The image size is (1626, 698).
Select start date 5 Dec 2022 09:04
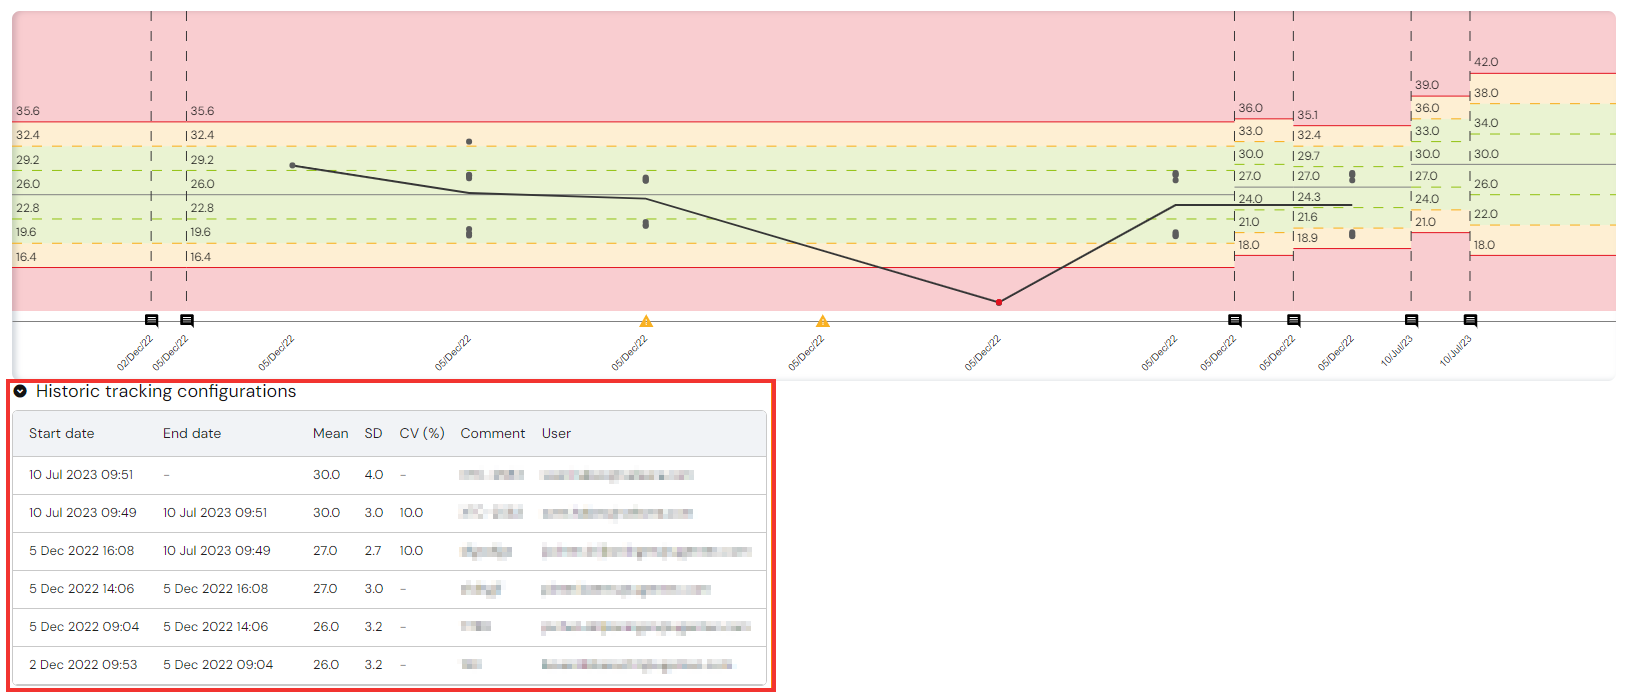pyautogui.click(x=84, y=627)
